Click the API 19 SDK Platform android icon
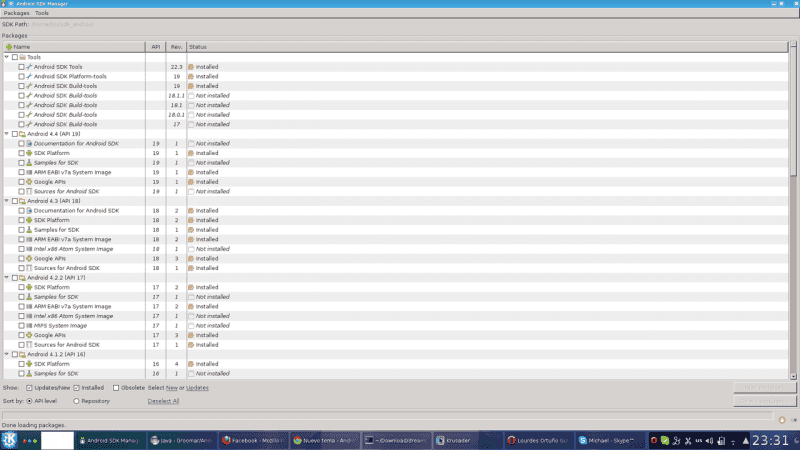This screenshot has width=800, height=450. 29,153
